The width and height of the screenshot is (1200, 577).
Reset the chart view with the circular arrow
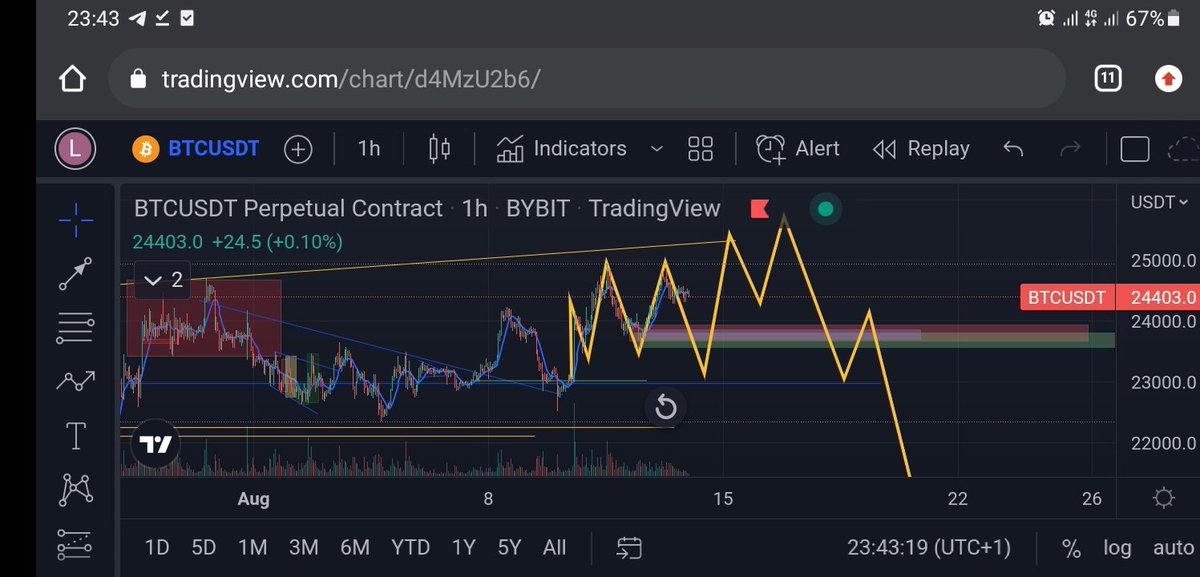(666, 407)
